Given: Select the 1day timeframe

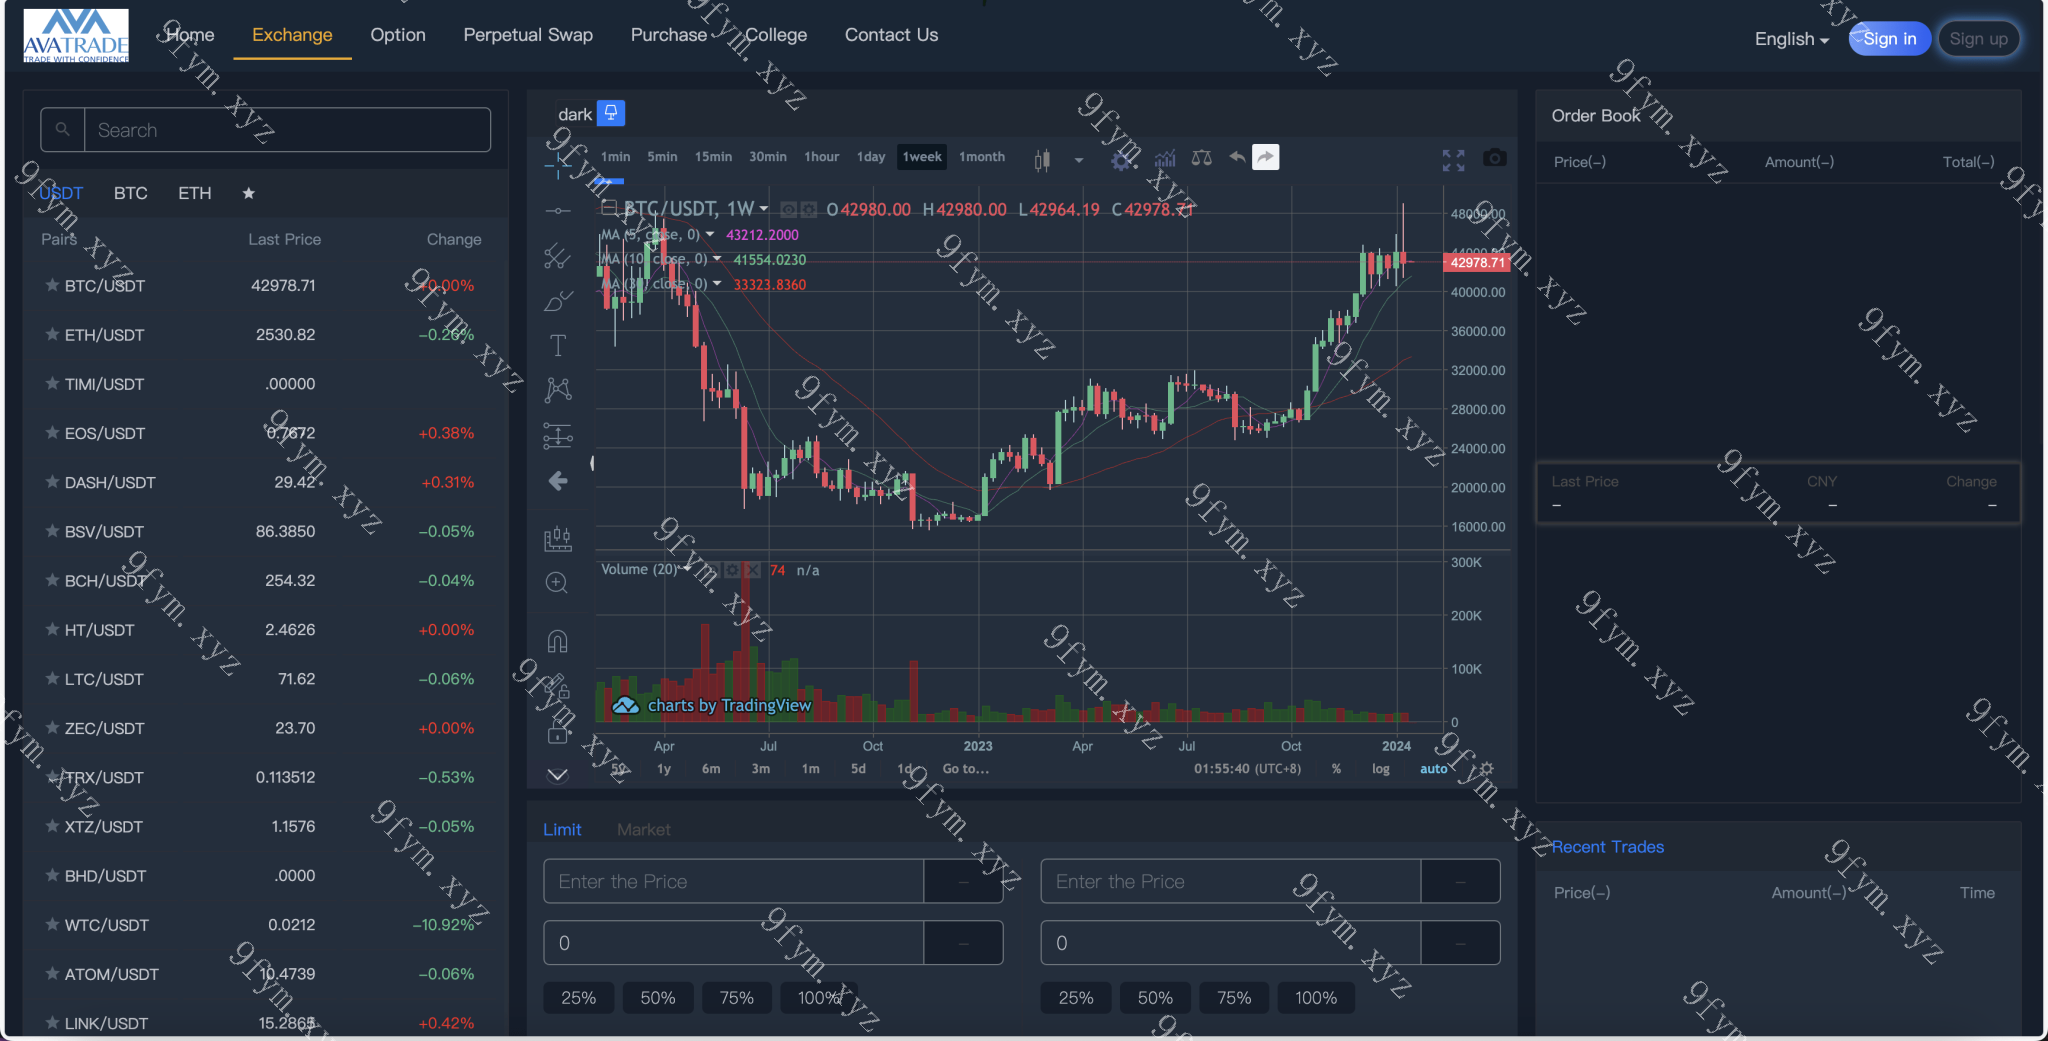Looking at the screenshot, I should coord(871,157).
